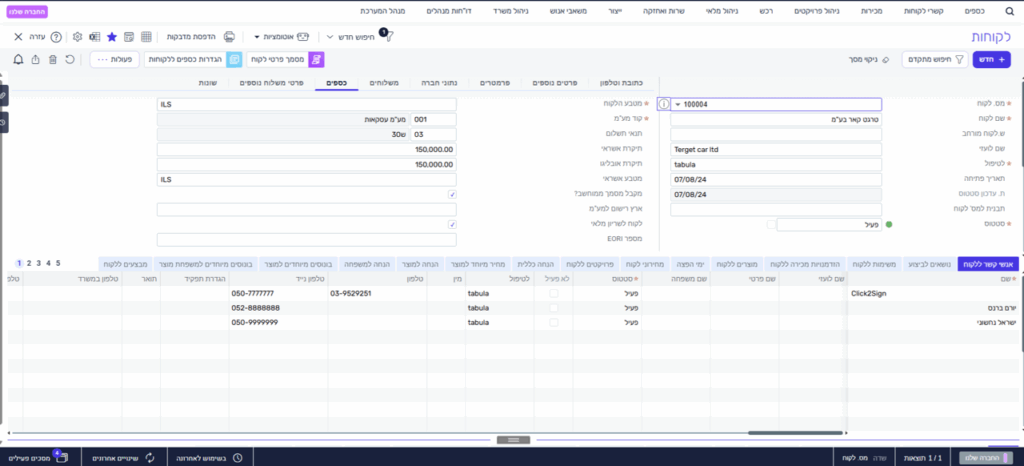Open מכירות top menu
The height and width of the screenshot is (466, 1024).
(872, 11)
